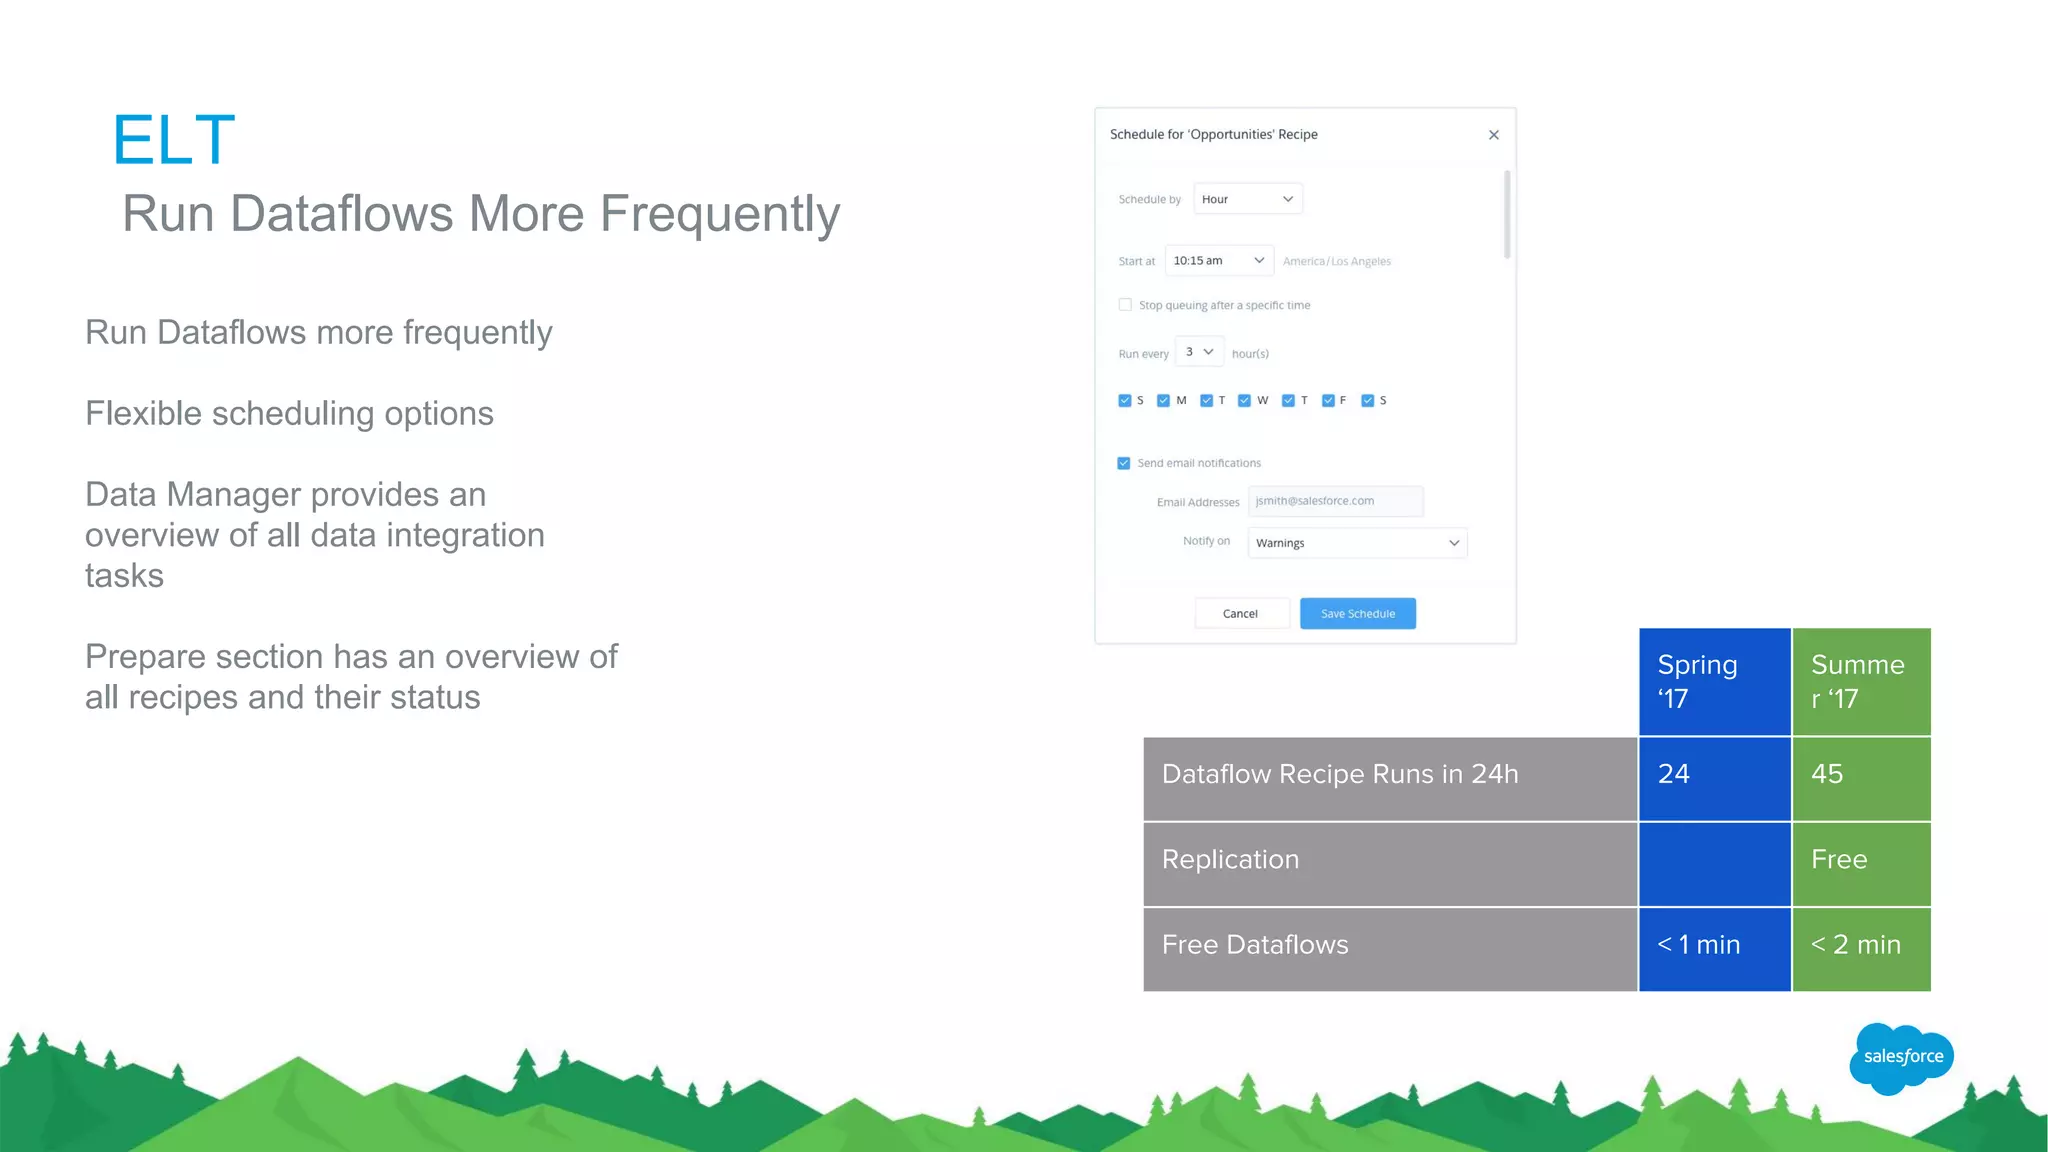The height and width of the screenshot is (1152, 2048).
Task: Click the Cancel button
Action: (x=1241, y=613)
